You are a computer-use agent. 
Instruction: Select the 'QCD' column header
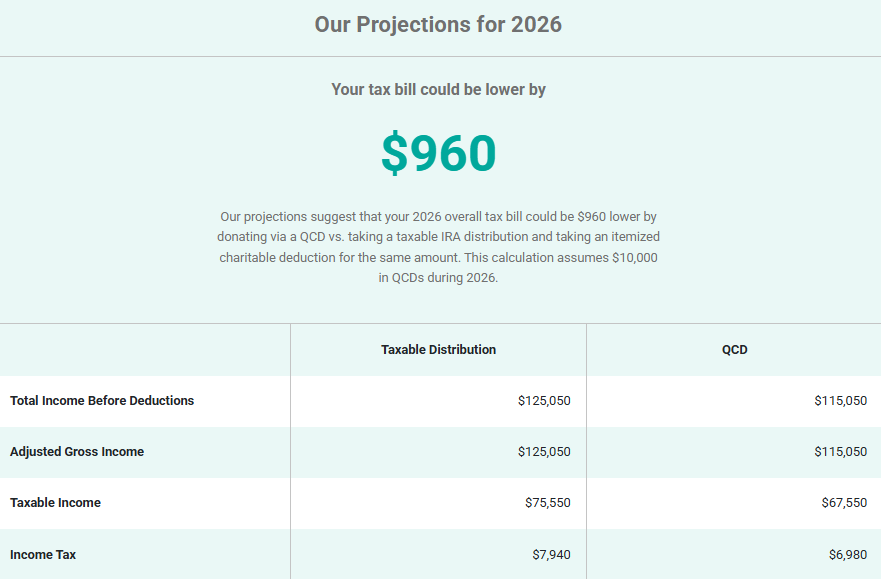pyautogui.click(x=734, y=350)
